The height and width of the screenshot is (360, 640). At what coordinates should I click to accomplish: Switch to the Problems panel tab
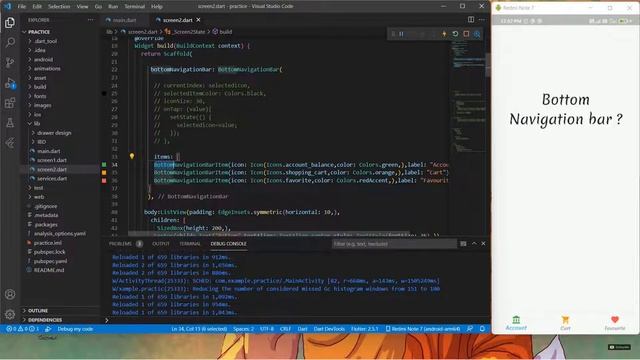coord(120,244)
